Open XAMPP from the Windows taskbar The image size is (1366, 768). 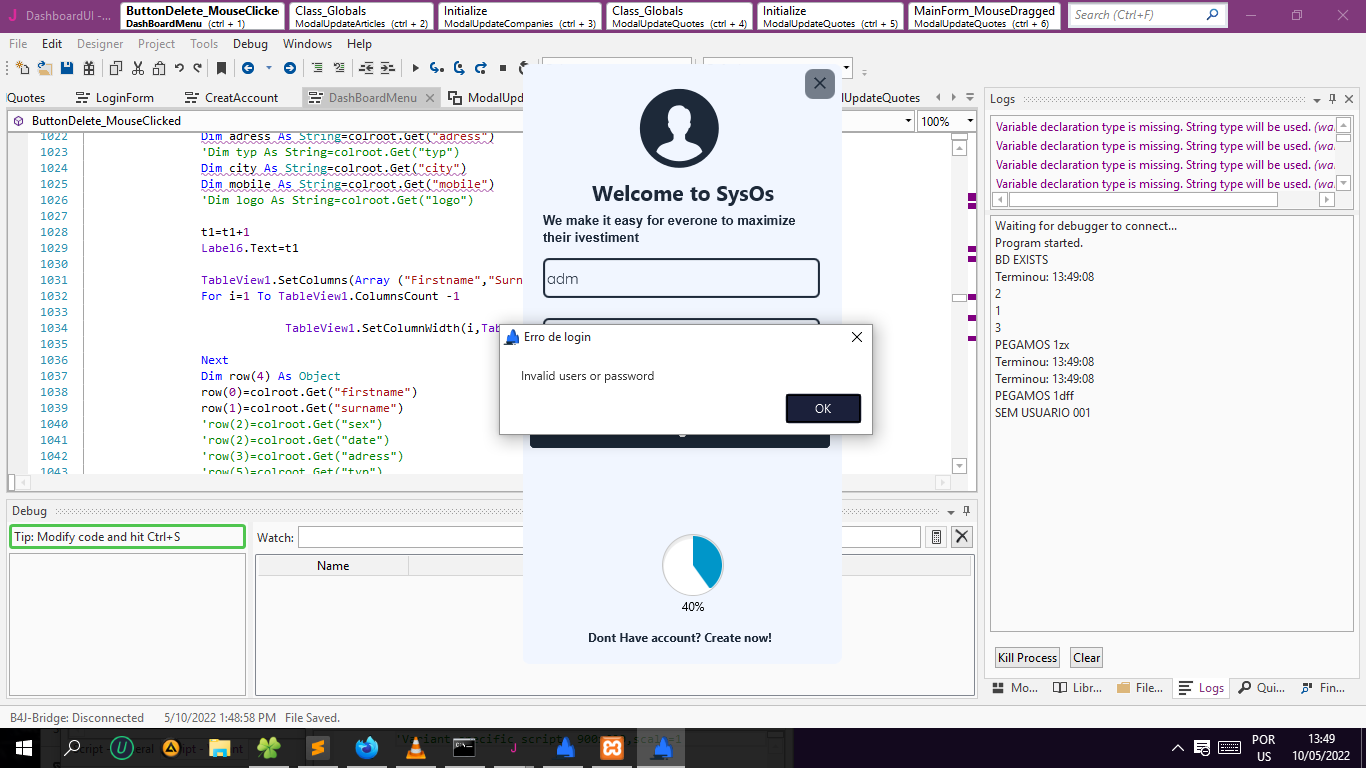pos(612,748)
